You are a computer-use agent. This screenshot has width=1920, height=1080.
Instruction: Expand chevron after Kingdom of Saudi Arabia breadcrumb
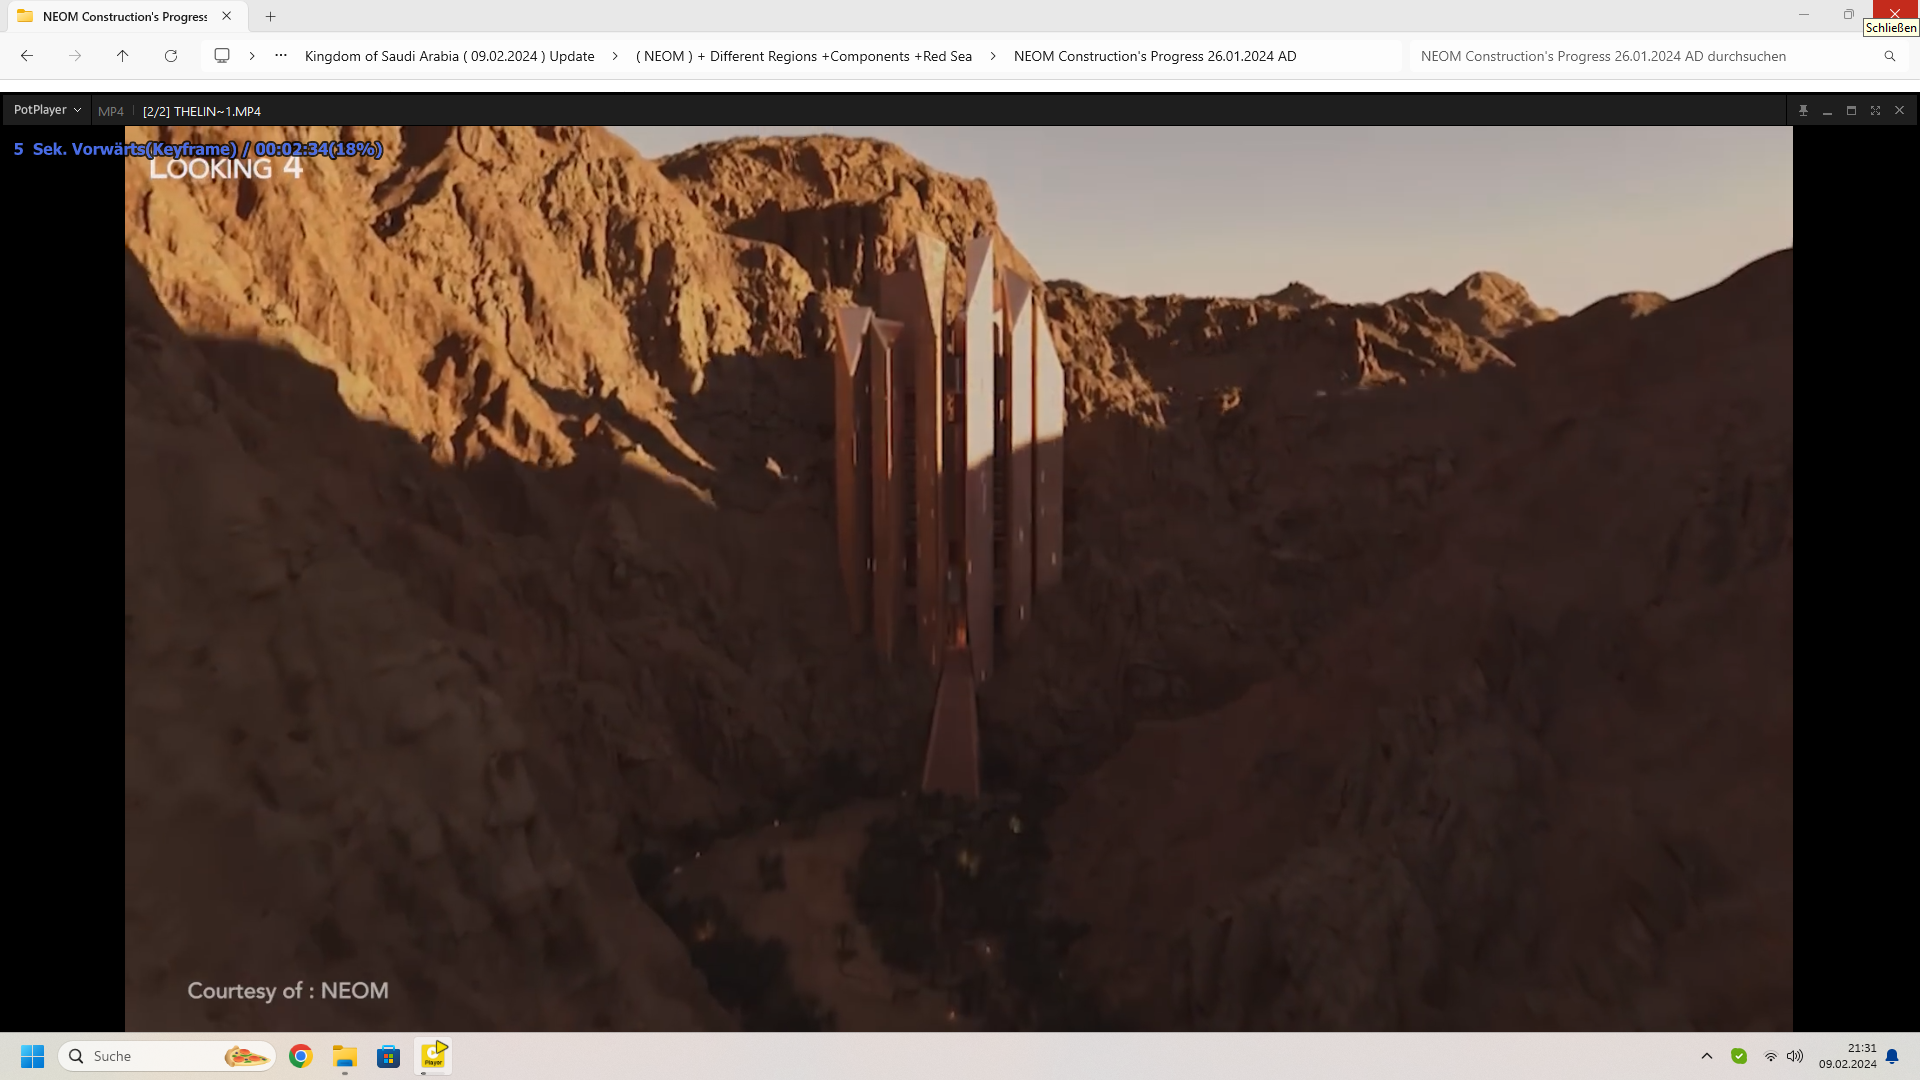615,56
